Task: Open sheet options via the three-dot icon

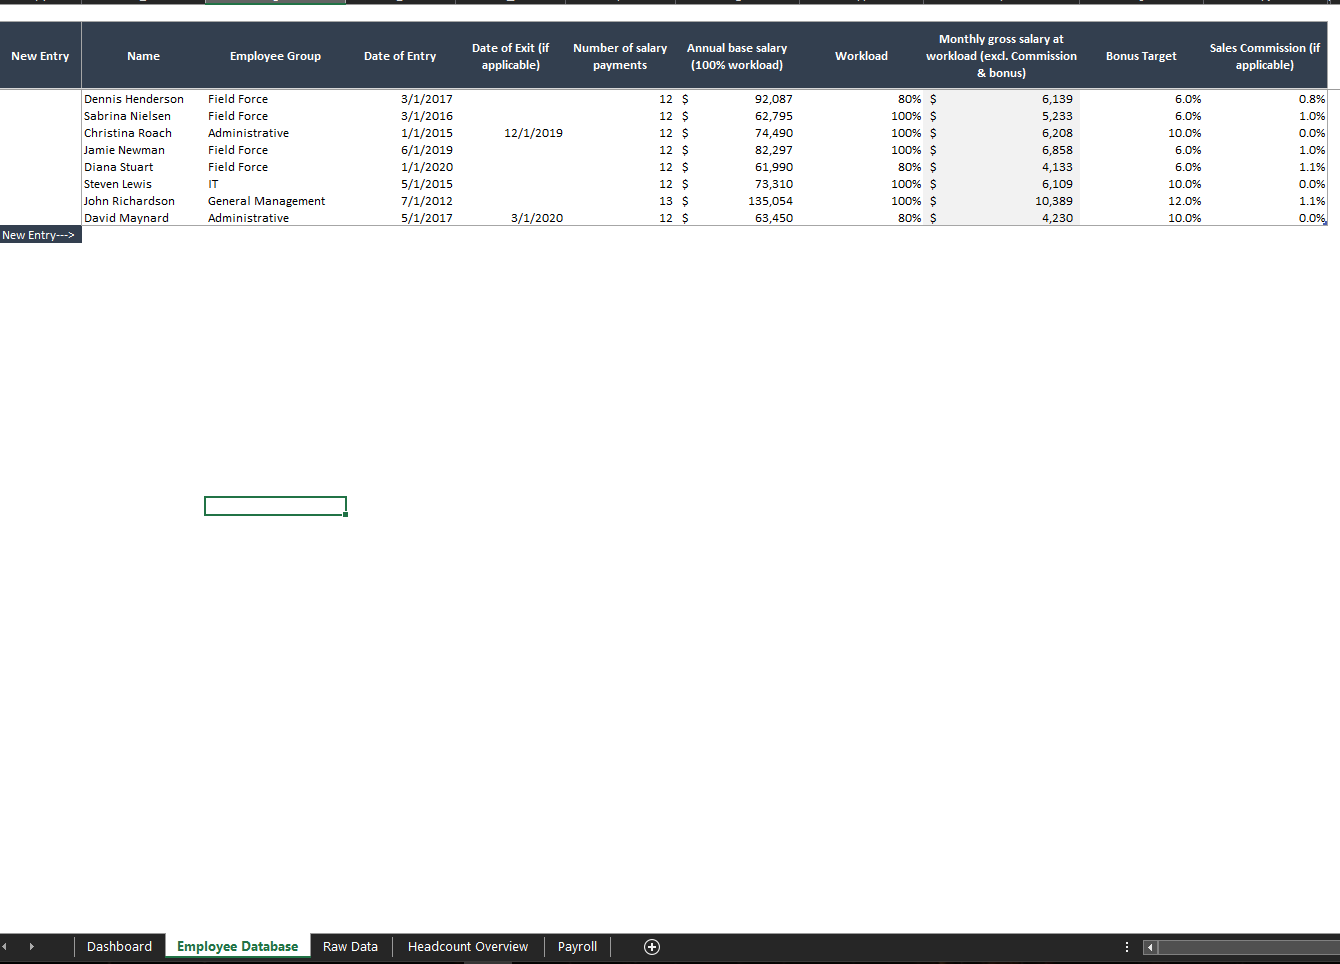Action: [x=1126, y=946]
